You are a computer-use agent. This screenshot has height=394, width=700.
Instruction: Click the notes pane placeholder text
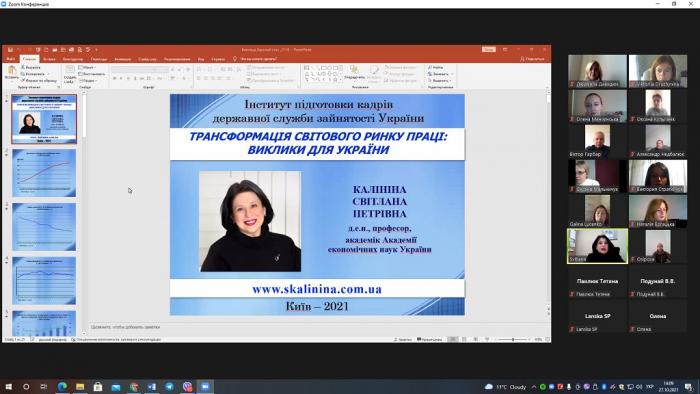tap(125, 327)
